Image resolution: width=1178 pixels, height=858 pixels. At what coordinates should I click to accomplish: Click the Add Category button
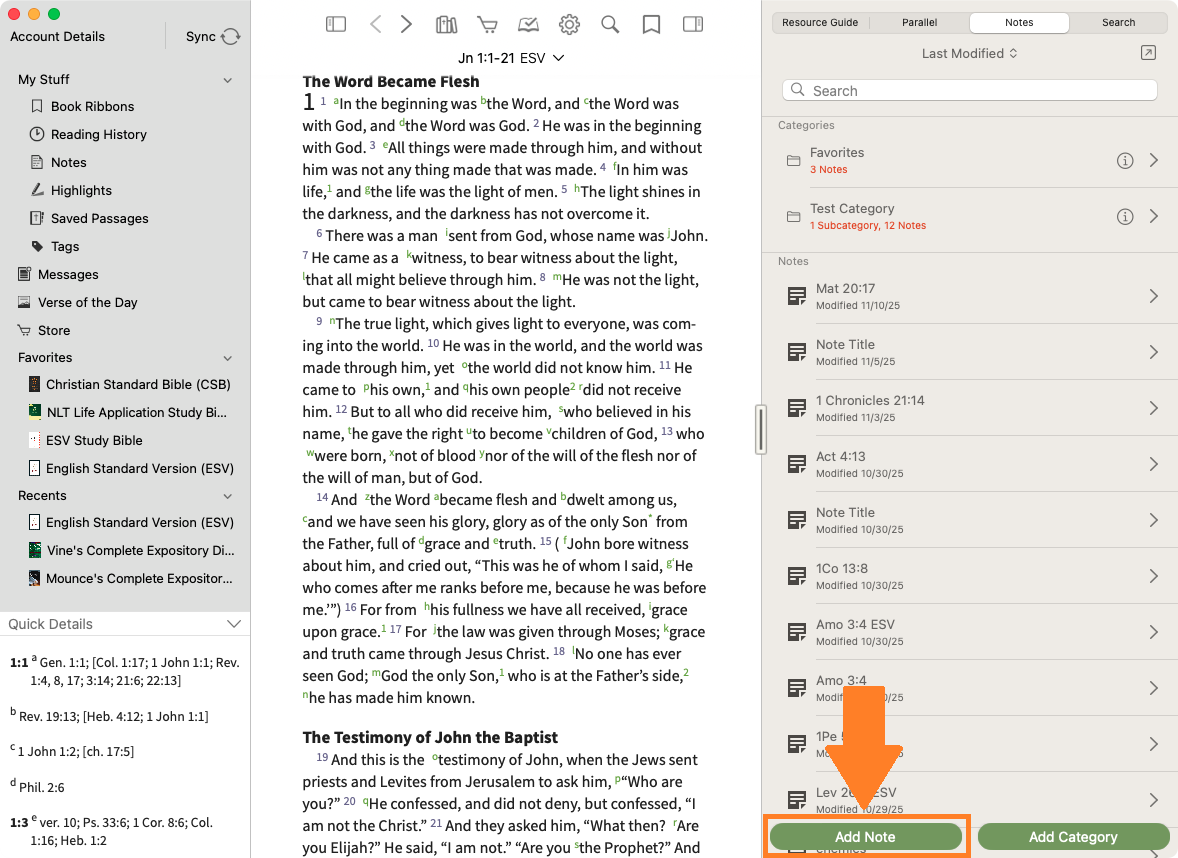[1073, 837]
